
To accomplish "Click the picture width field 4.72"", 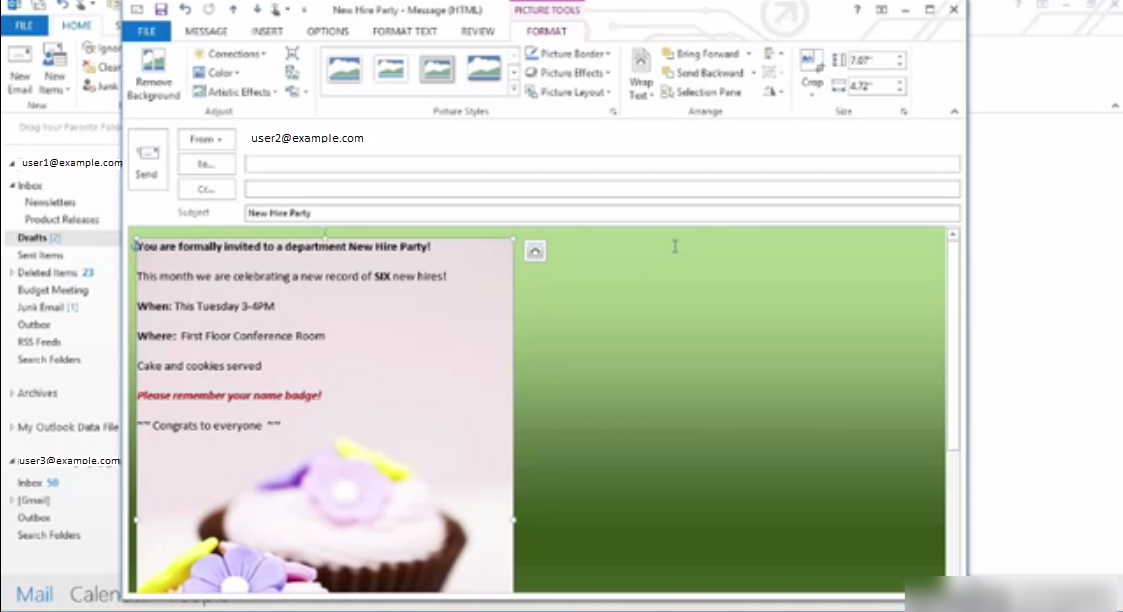I will [x=872, y=87].
